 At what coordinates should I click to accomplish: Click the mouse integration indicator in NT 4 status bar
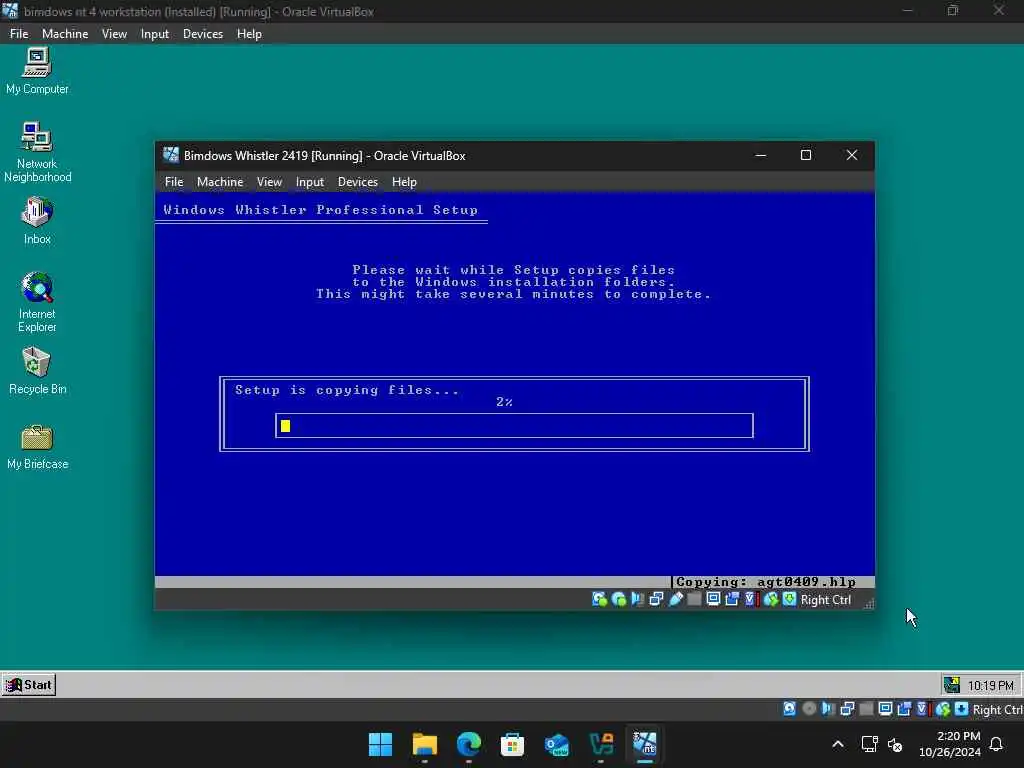pyautogui.click(x=942, y=709)
